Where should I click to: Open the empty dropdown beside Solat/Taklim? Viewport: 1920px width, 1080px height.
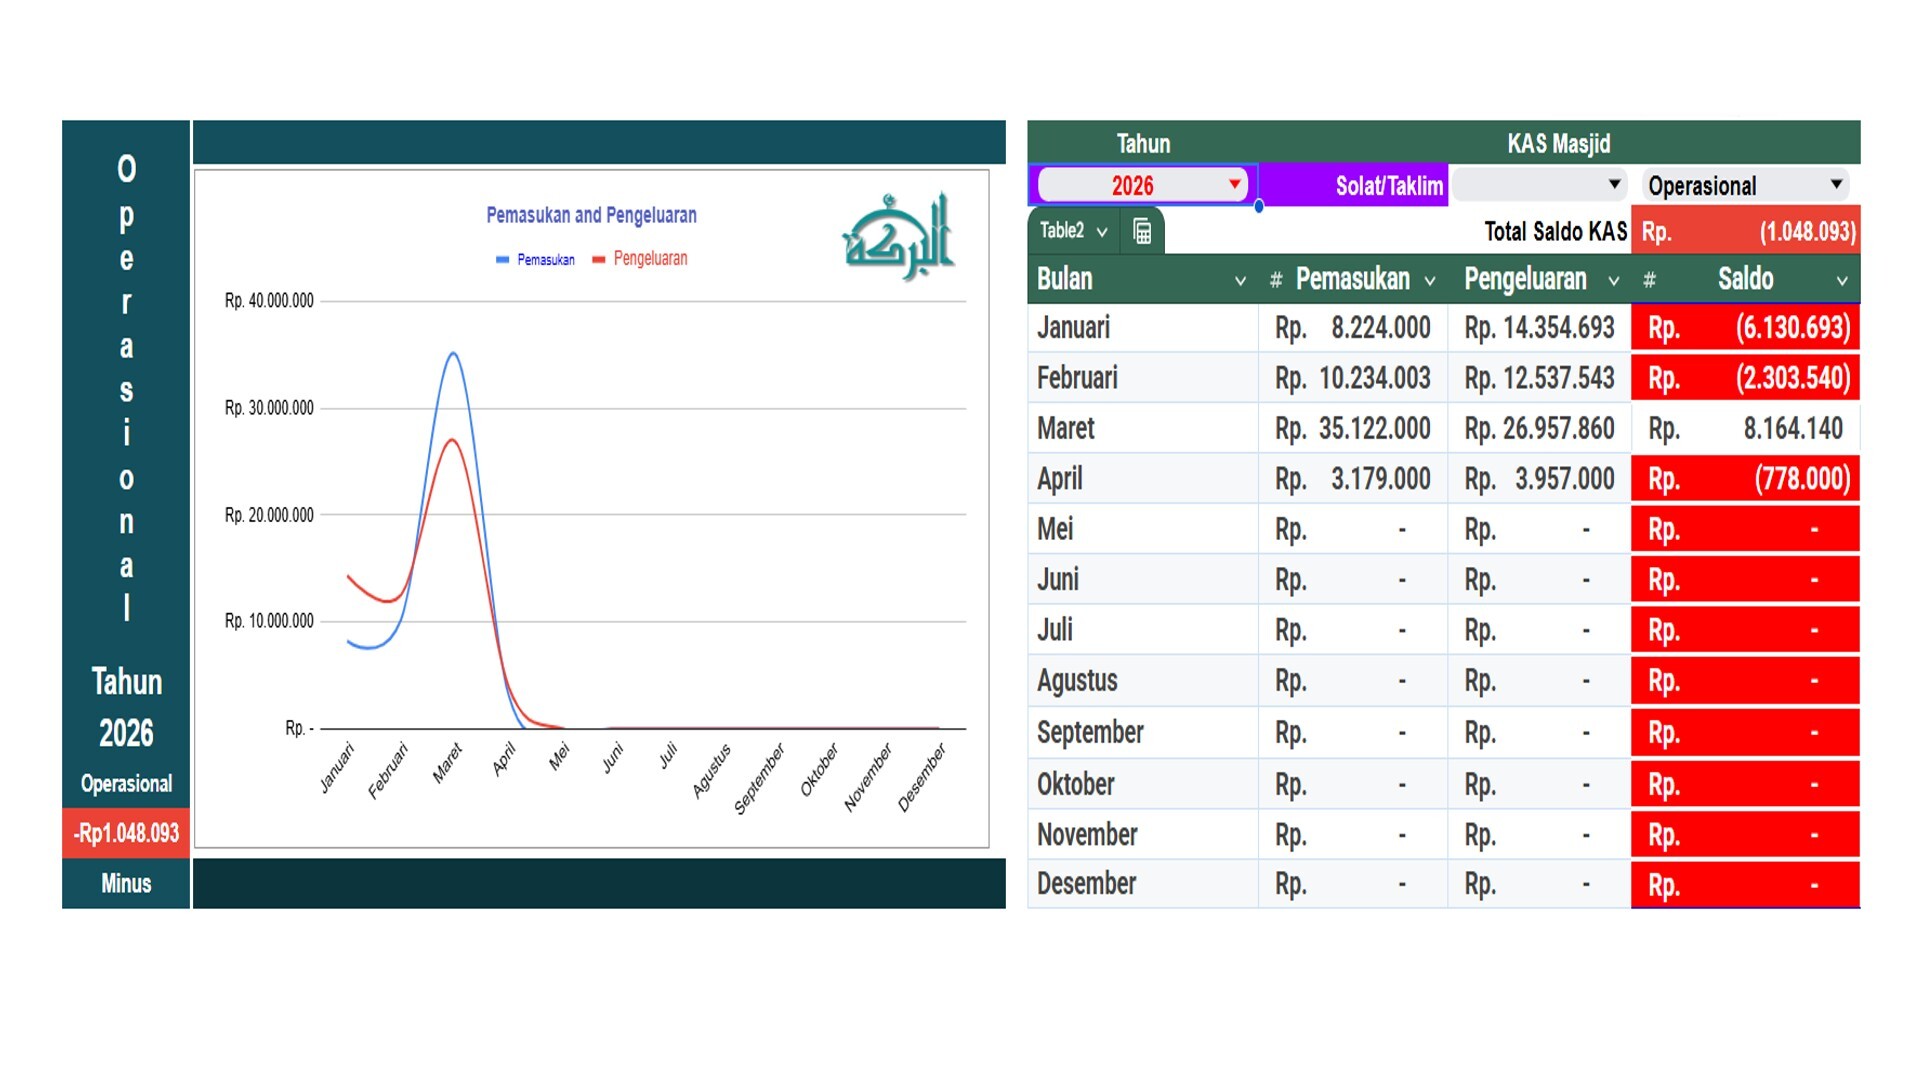1613,184
